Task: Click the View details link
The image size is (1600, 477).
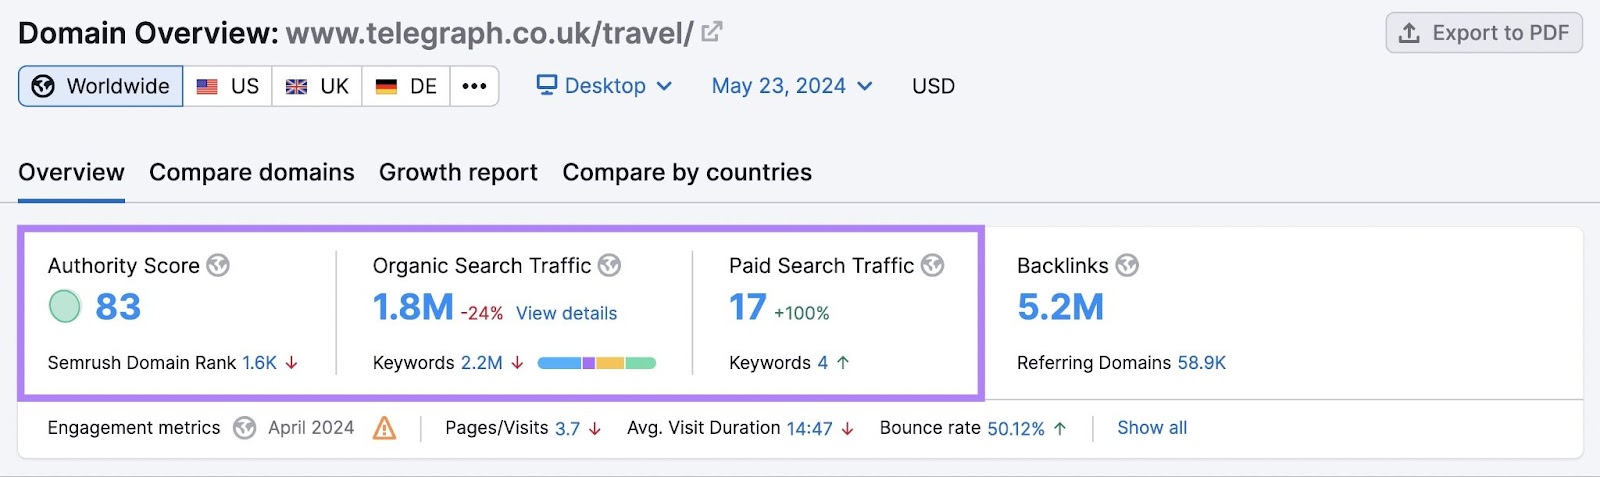Action: 567,313
